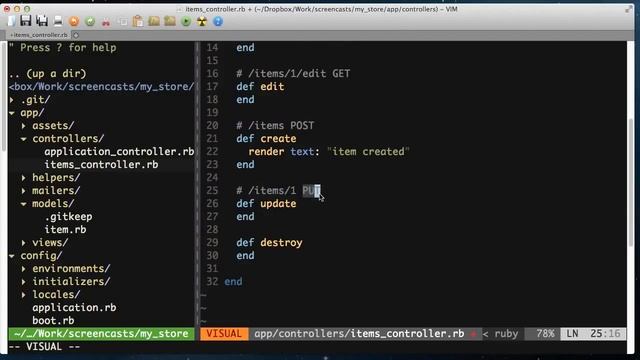Click the 'Press ? for help' line
This screenshot has width=640, height=360.
pyautogui.click(x=62, y=48)
